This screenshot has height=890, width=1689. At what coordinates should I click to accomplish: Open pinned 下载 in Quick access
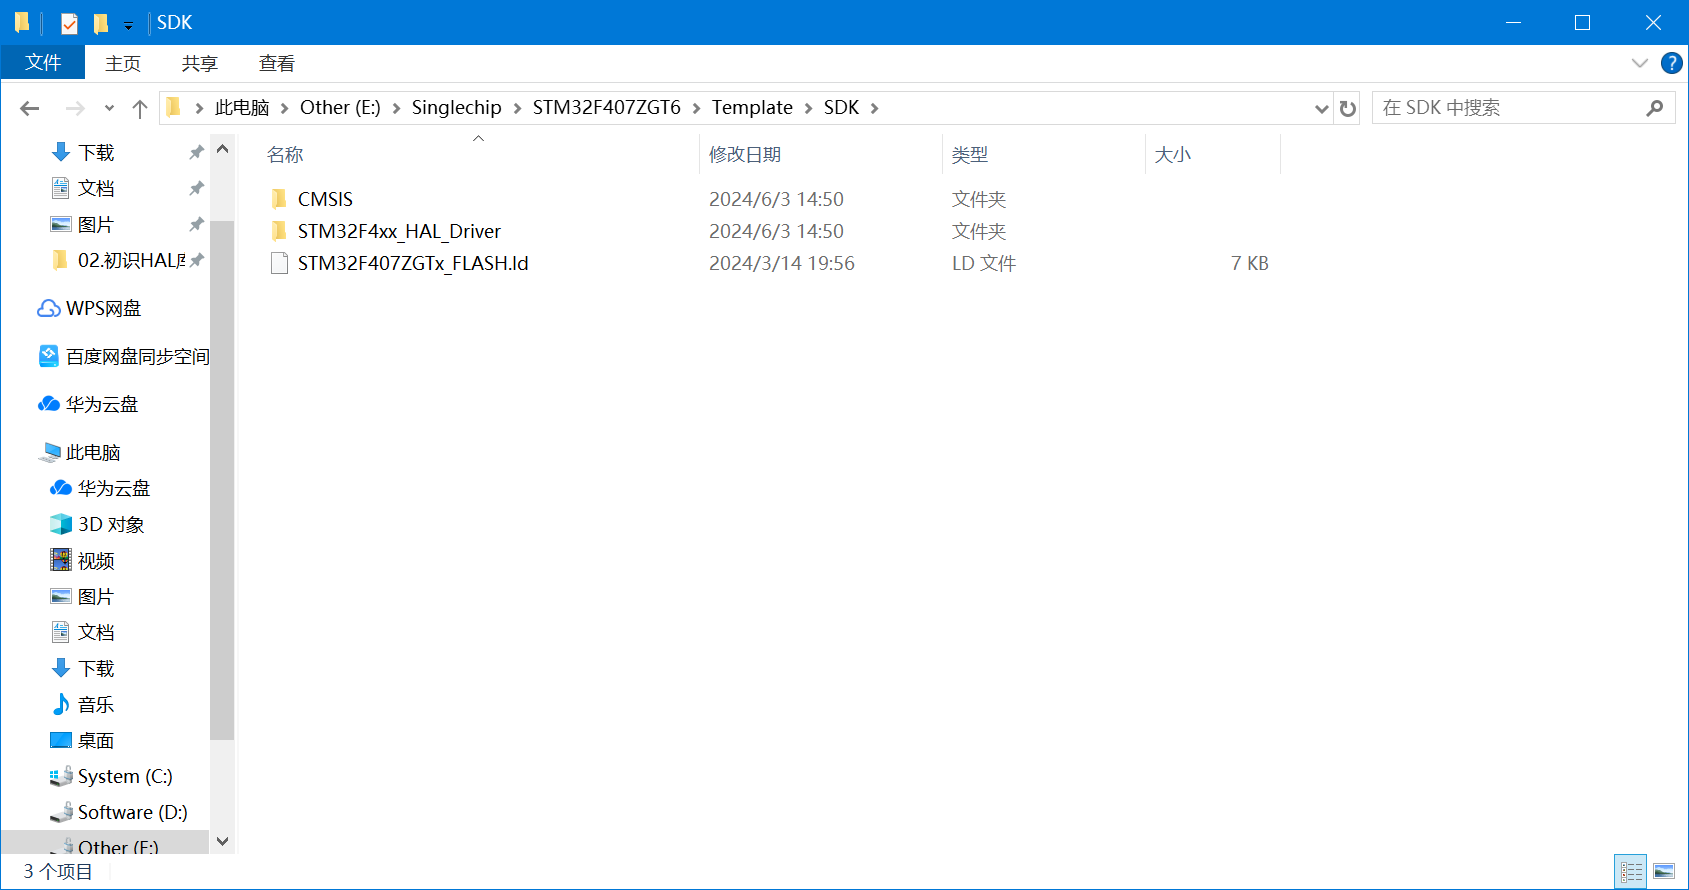click(x=96, y=152)
